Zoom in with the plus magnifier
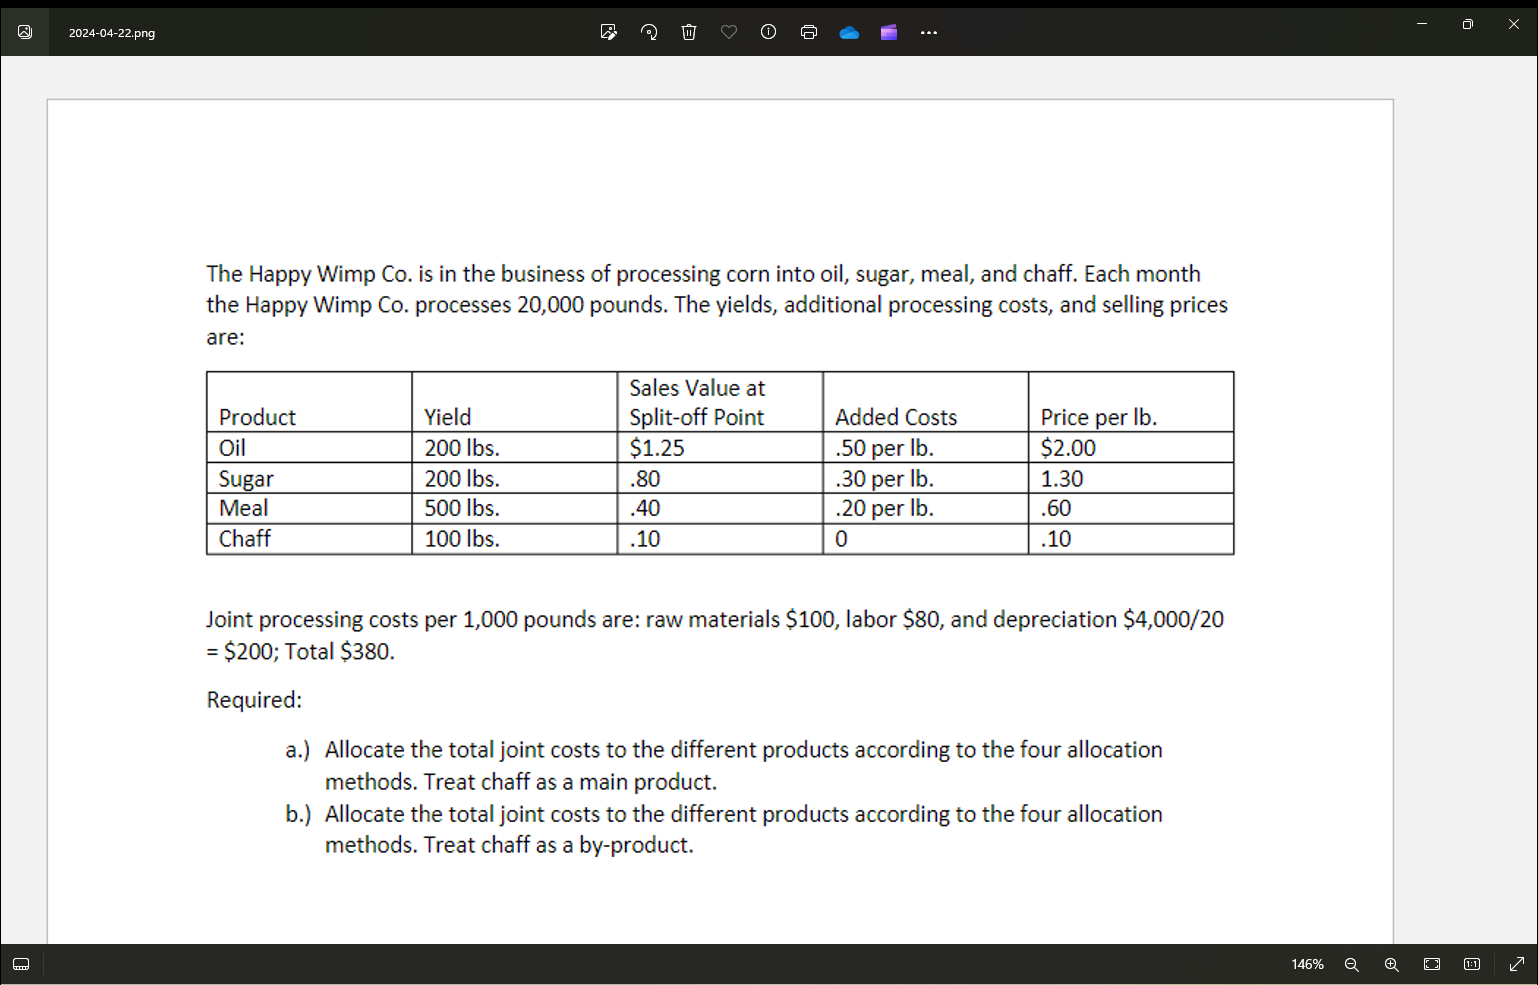Image resolution: width=1538 pixels, height=985 pixels. 1391,964
